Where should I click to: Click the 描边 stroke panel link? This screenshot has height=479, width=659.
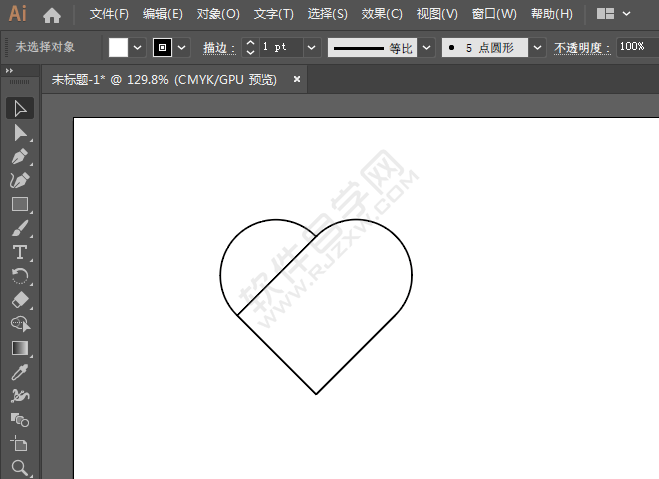(218, 47)
